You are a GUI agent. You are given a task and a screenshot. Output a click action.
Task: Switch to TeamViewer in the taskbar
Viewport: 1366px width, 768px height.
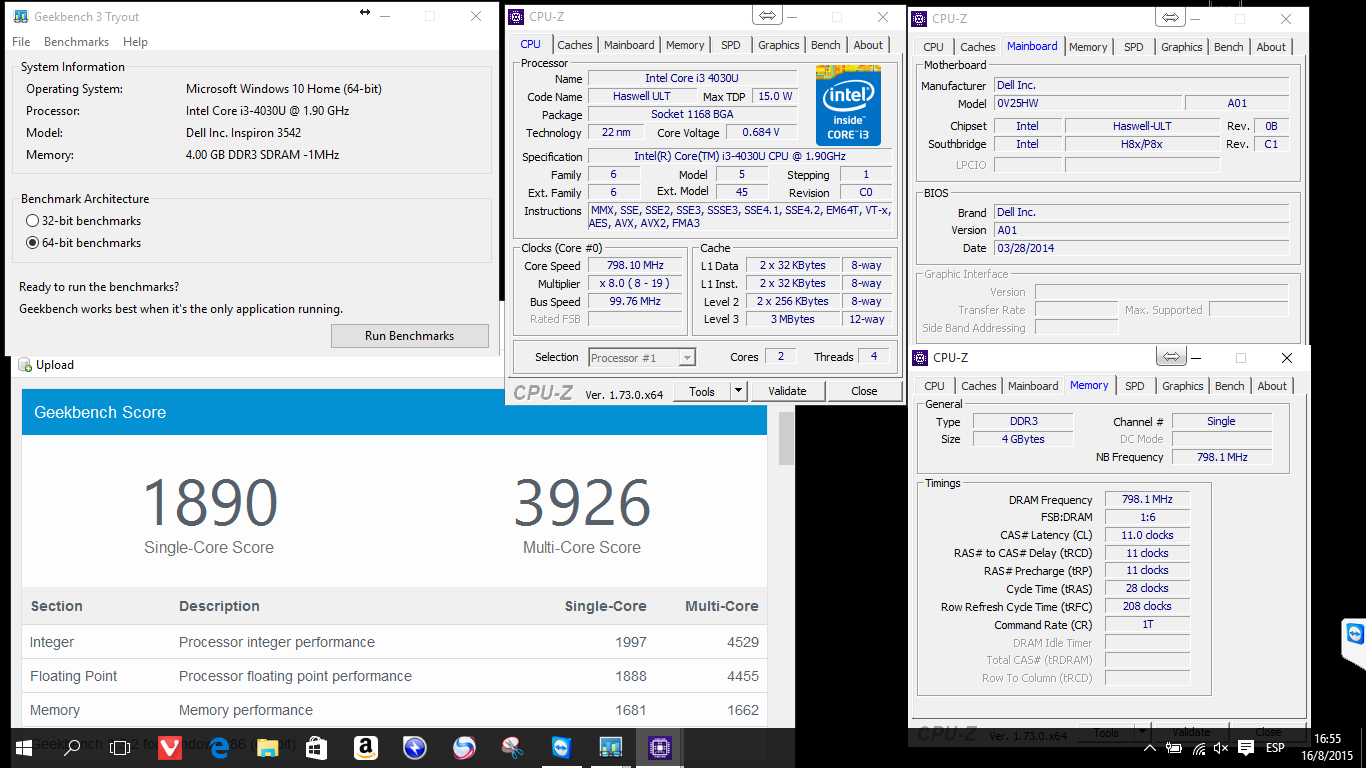pyautogui.click(x=561, y=747)
